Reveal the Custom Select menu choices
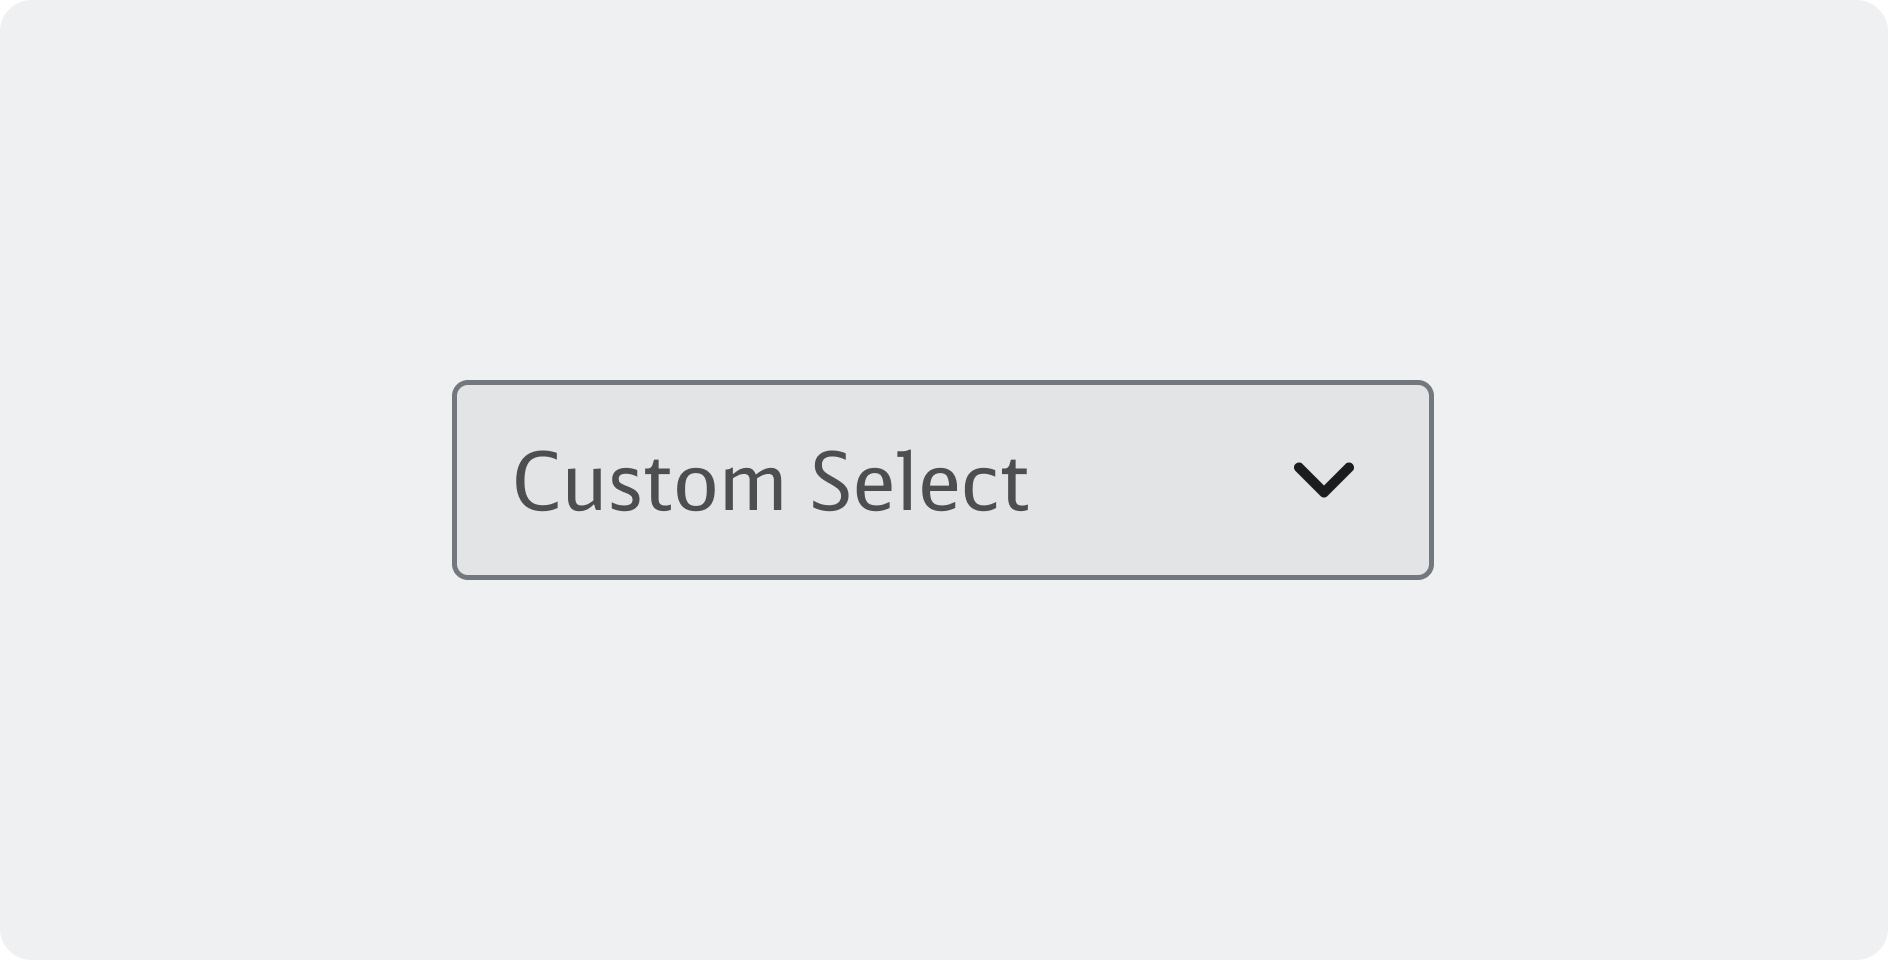This screenshot has height=960, width=1888. 942,480
